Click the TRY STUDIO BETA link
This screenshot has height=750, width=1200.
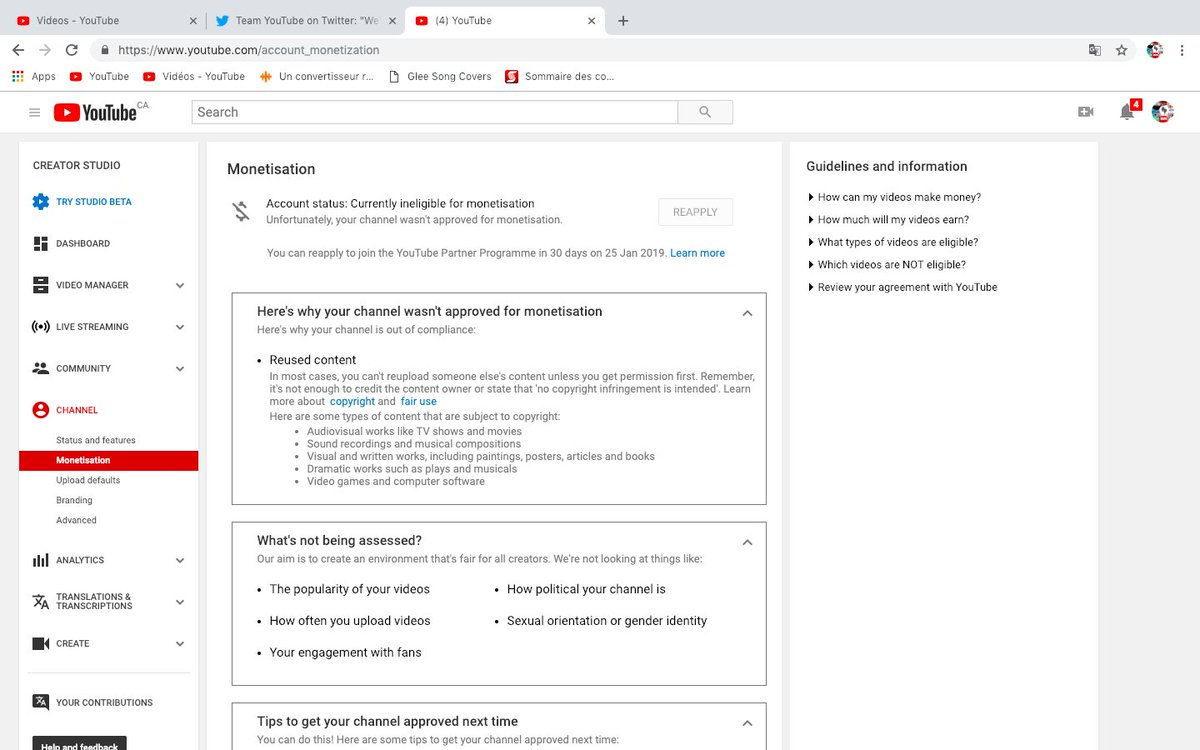coord(94,202)
